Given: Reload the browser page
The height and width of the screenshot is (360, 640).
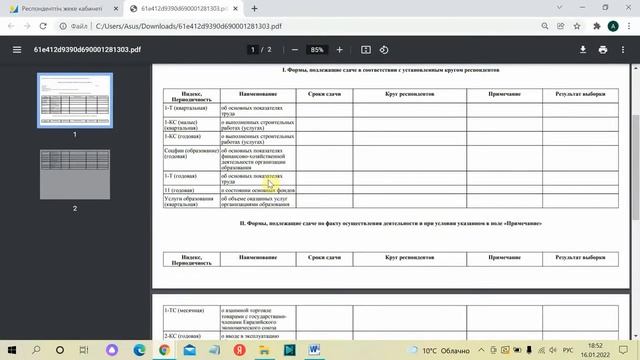Looking at the screenshot, I should (x=43, y=26).
